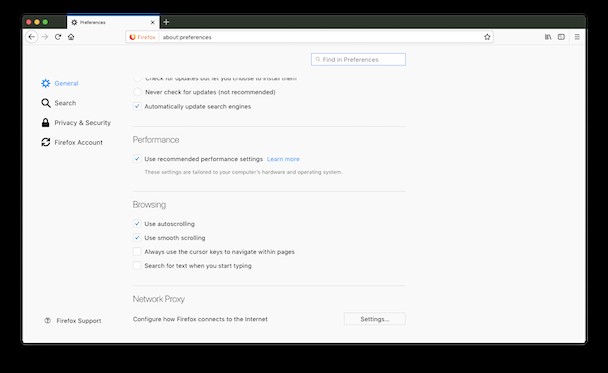Click the red close window button

(x=29, y=22)
